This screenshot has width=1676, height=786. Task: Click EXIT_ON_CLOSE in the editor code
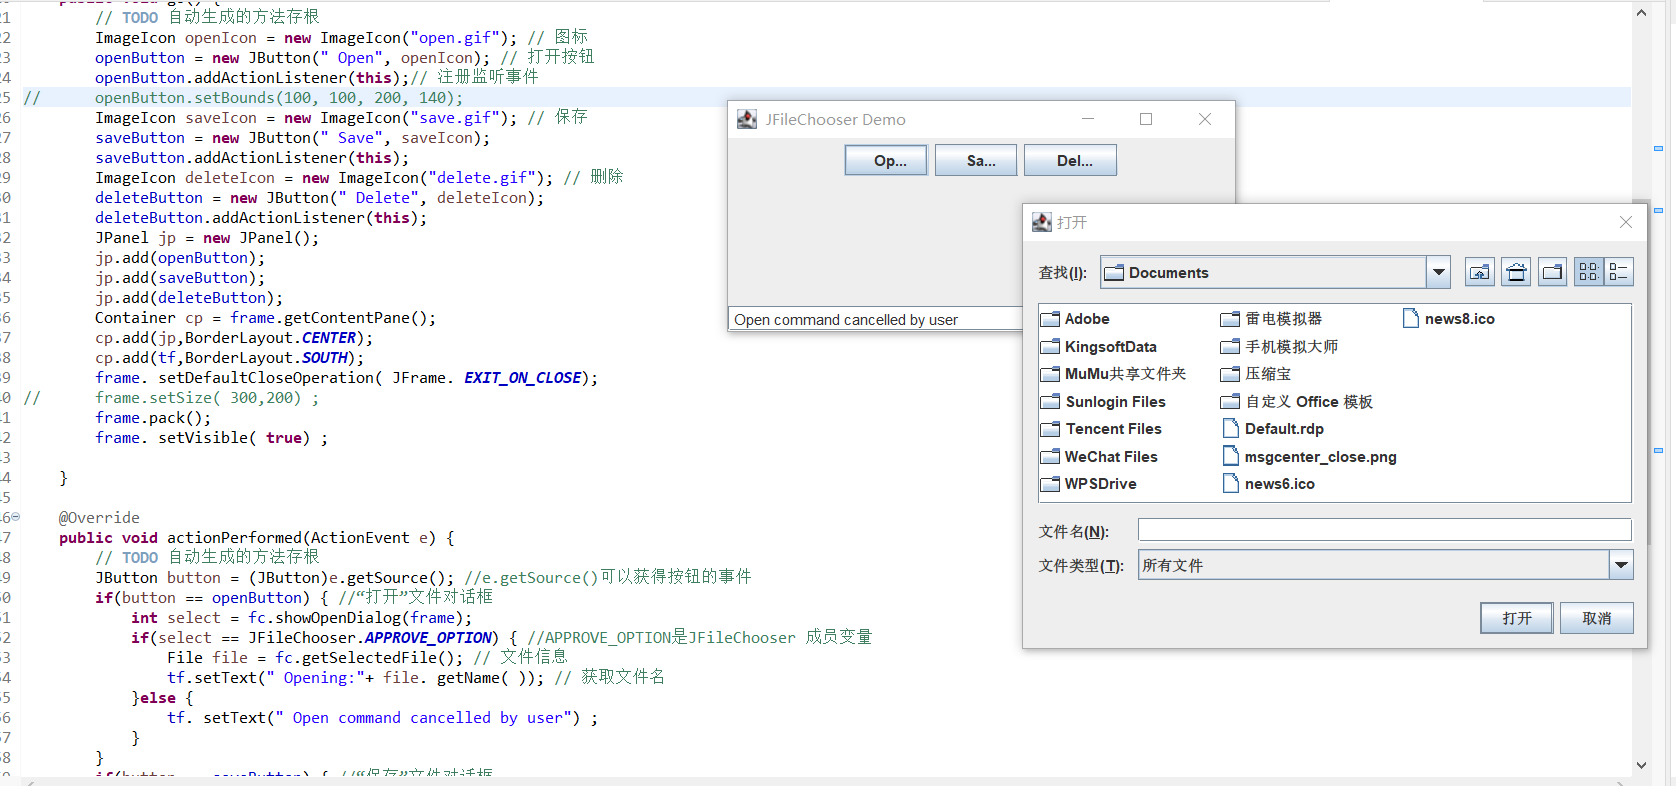pos(523,378)
